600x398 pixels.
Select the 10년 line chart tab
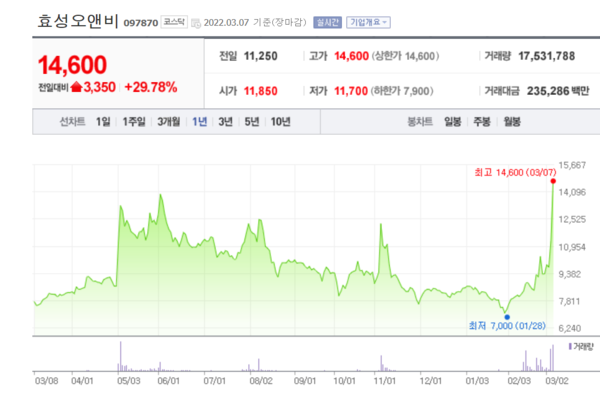point(280,122)
